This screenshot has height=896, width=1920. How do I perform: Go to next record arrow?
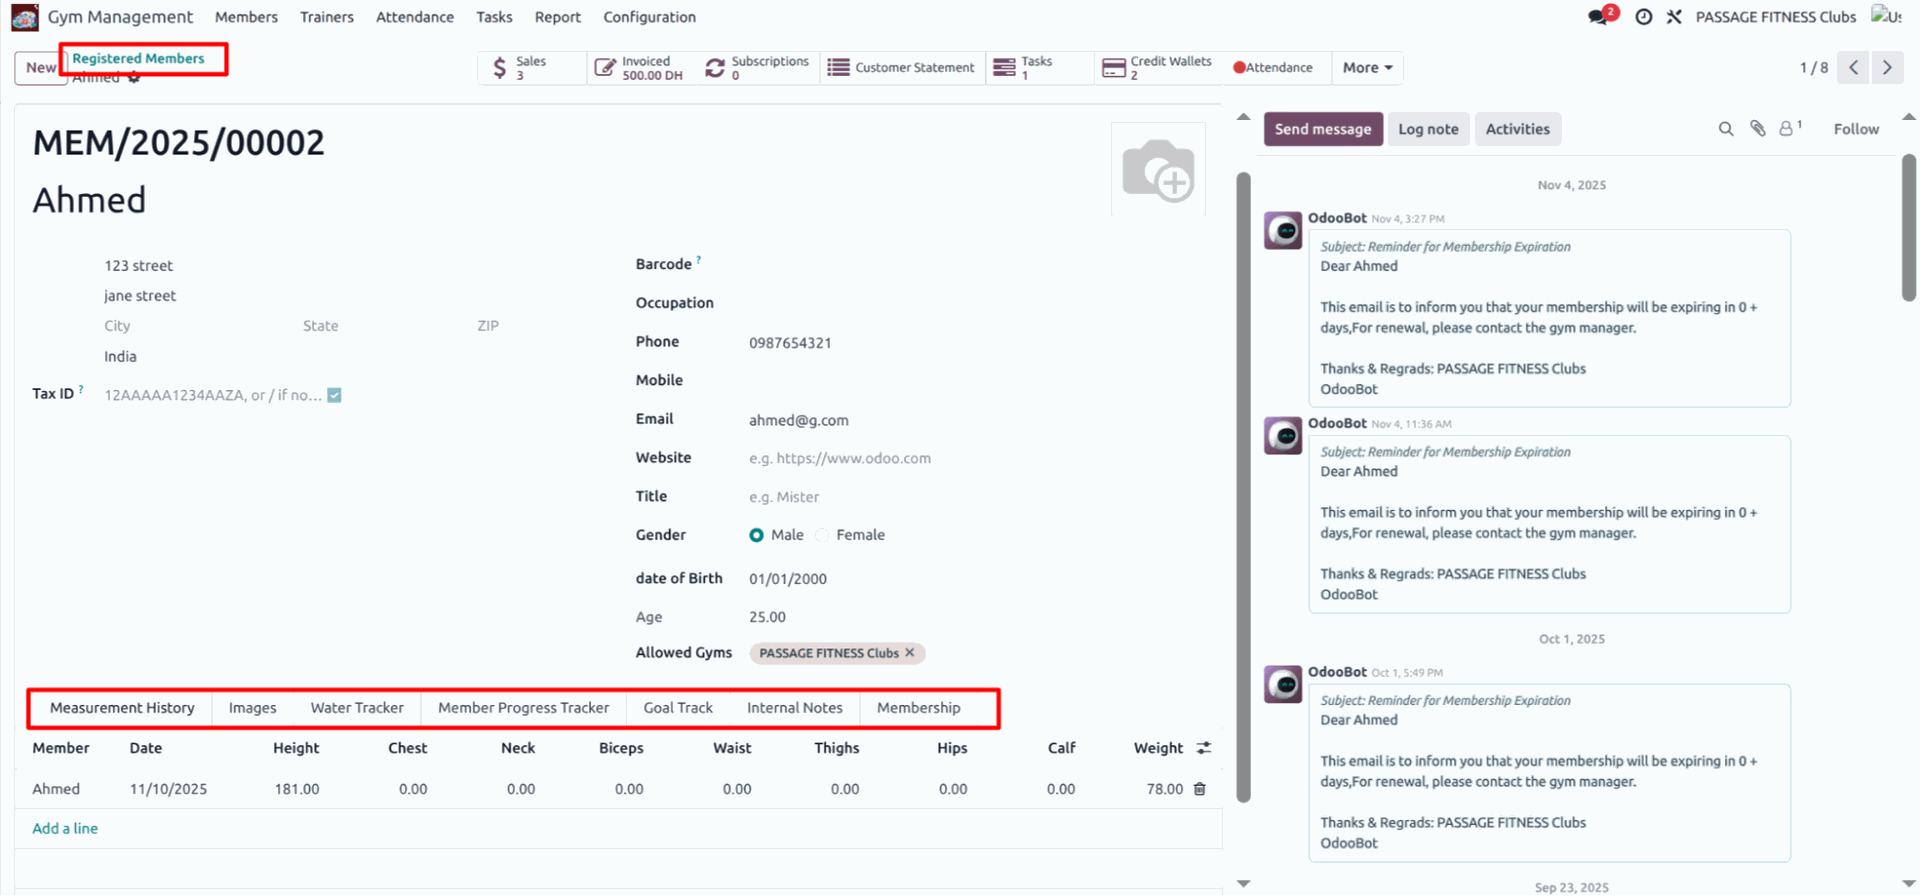pyautogui.click(x=1887, y=68)
